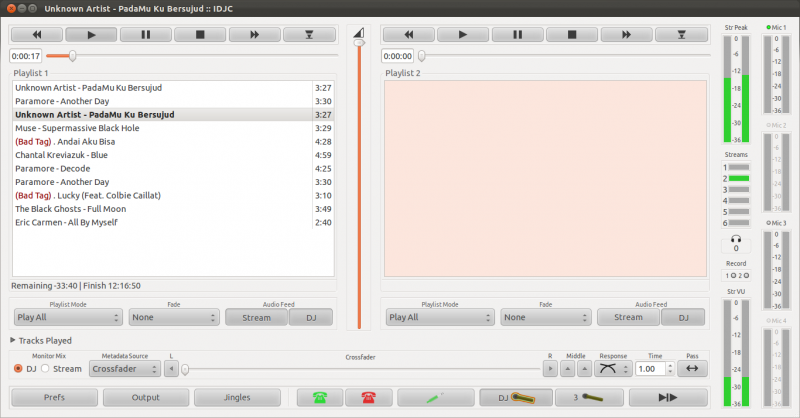Open the Prefs window
Viewport: 800px width, 418px height.
tap(54, 397)
